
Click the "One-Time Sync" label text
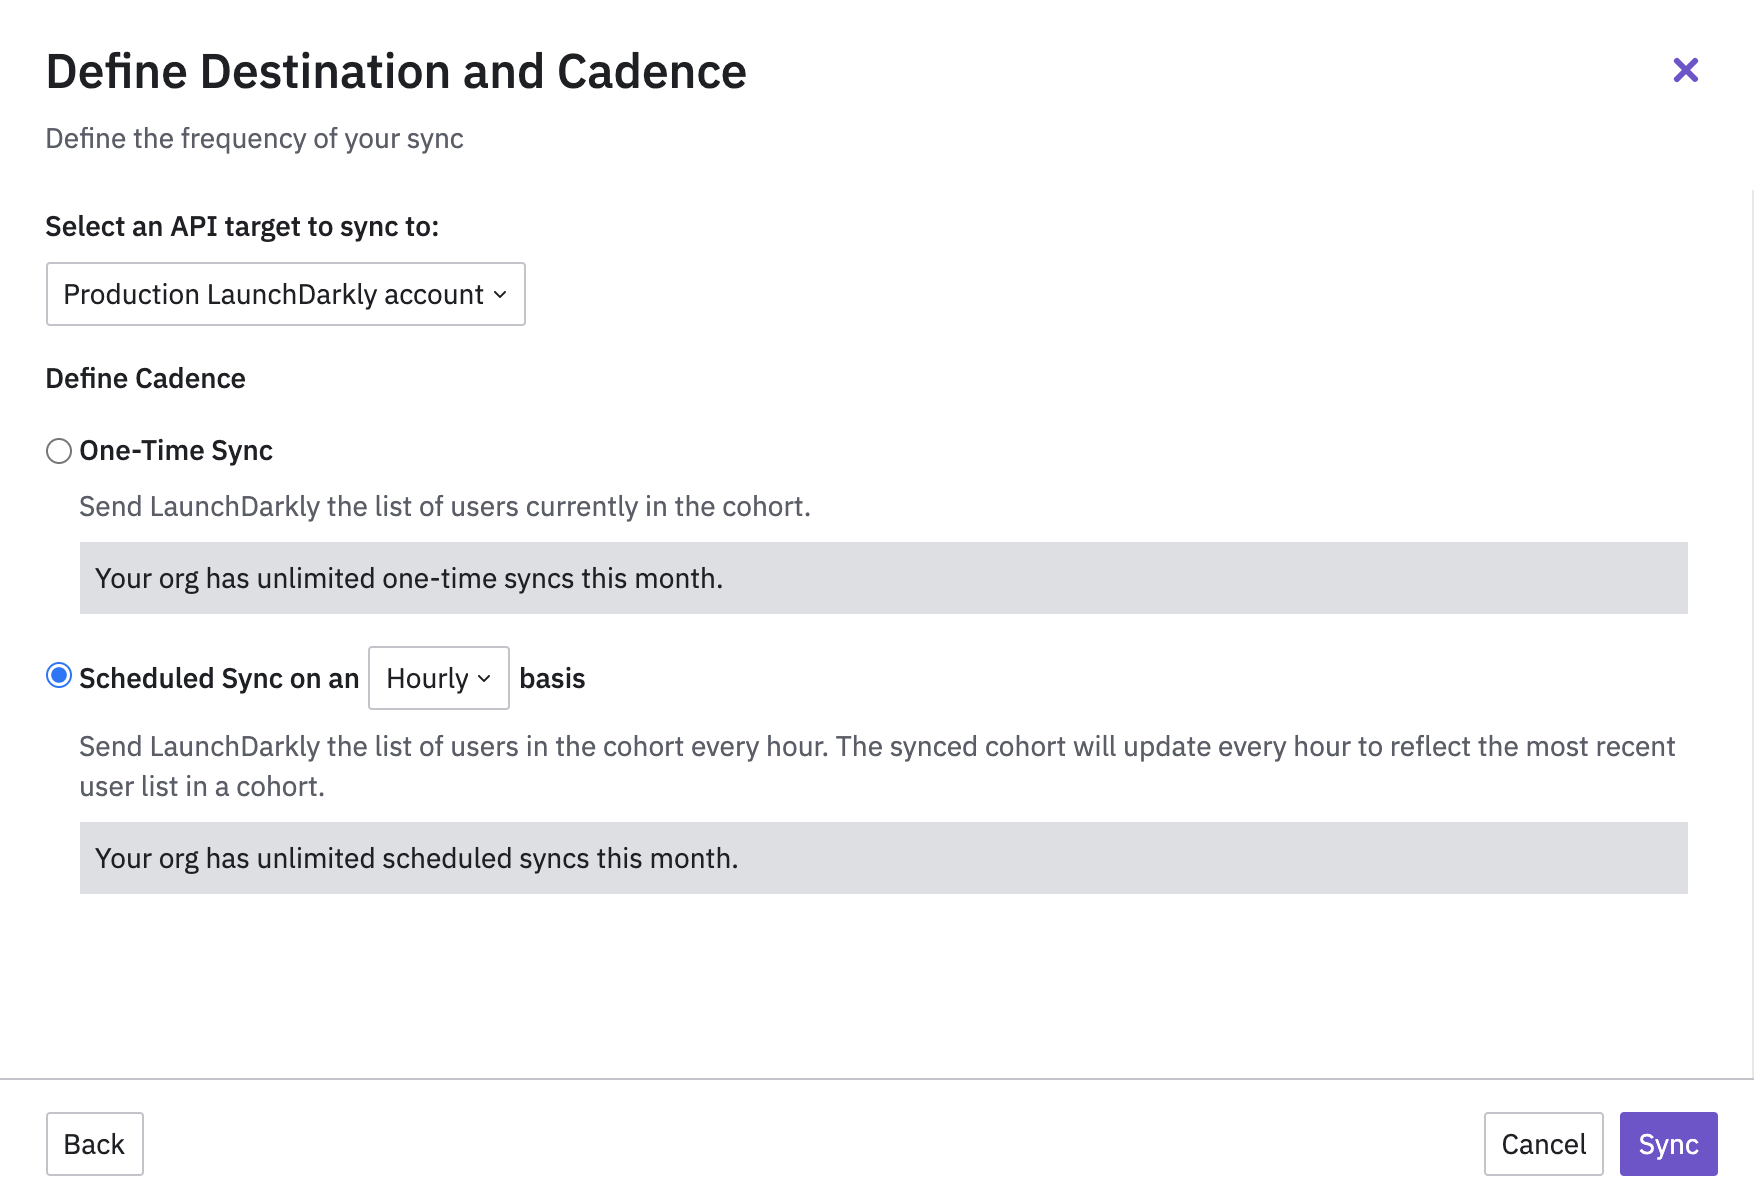[176, 451]
